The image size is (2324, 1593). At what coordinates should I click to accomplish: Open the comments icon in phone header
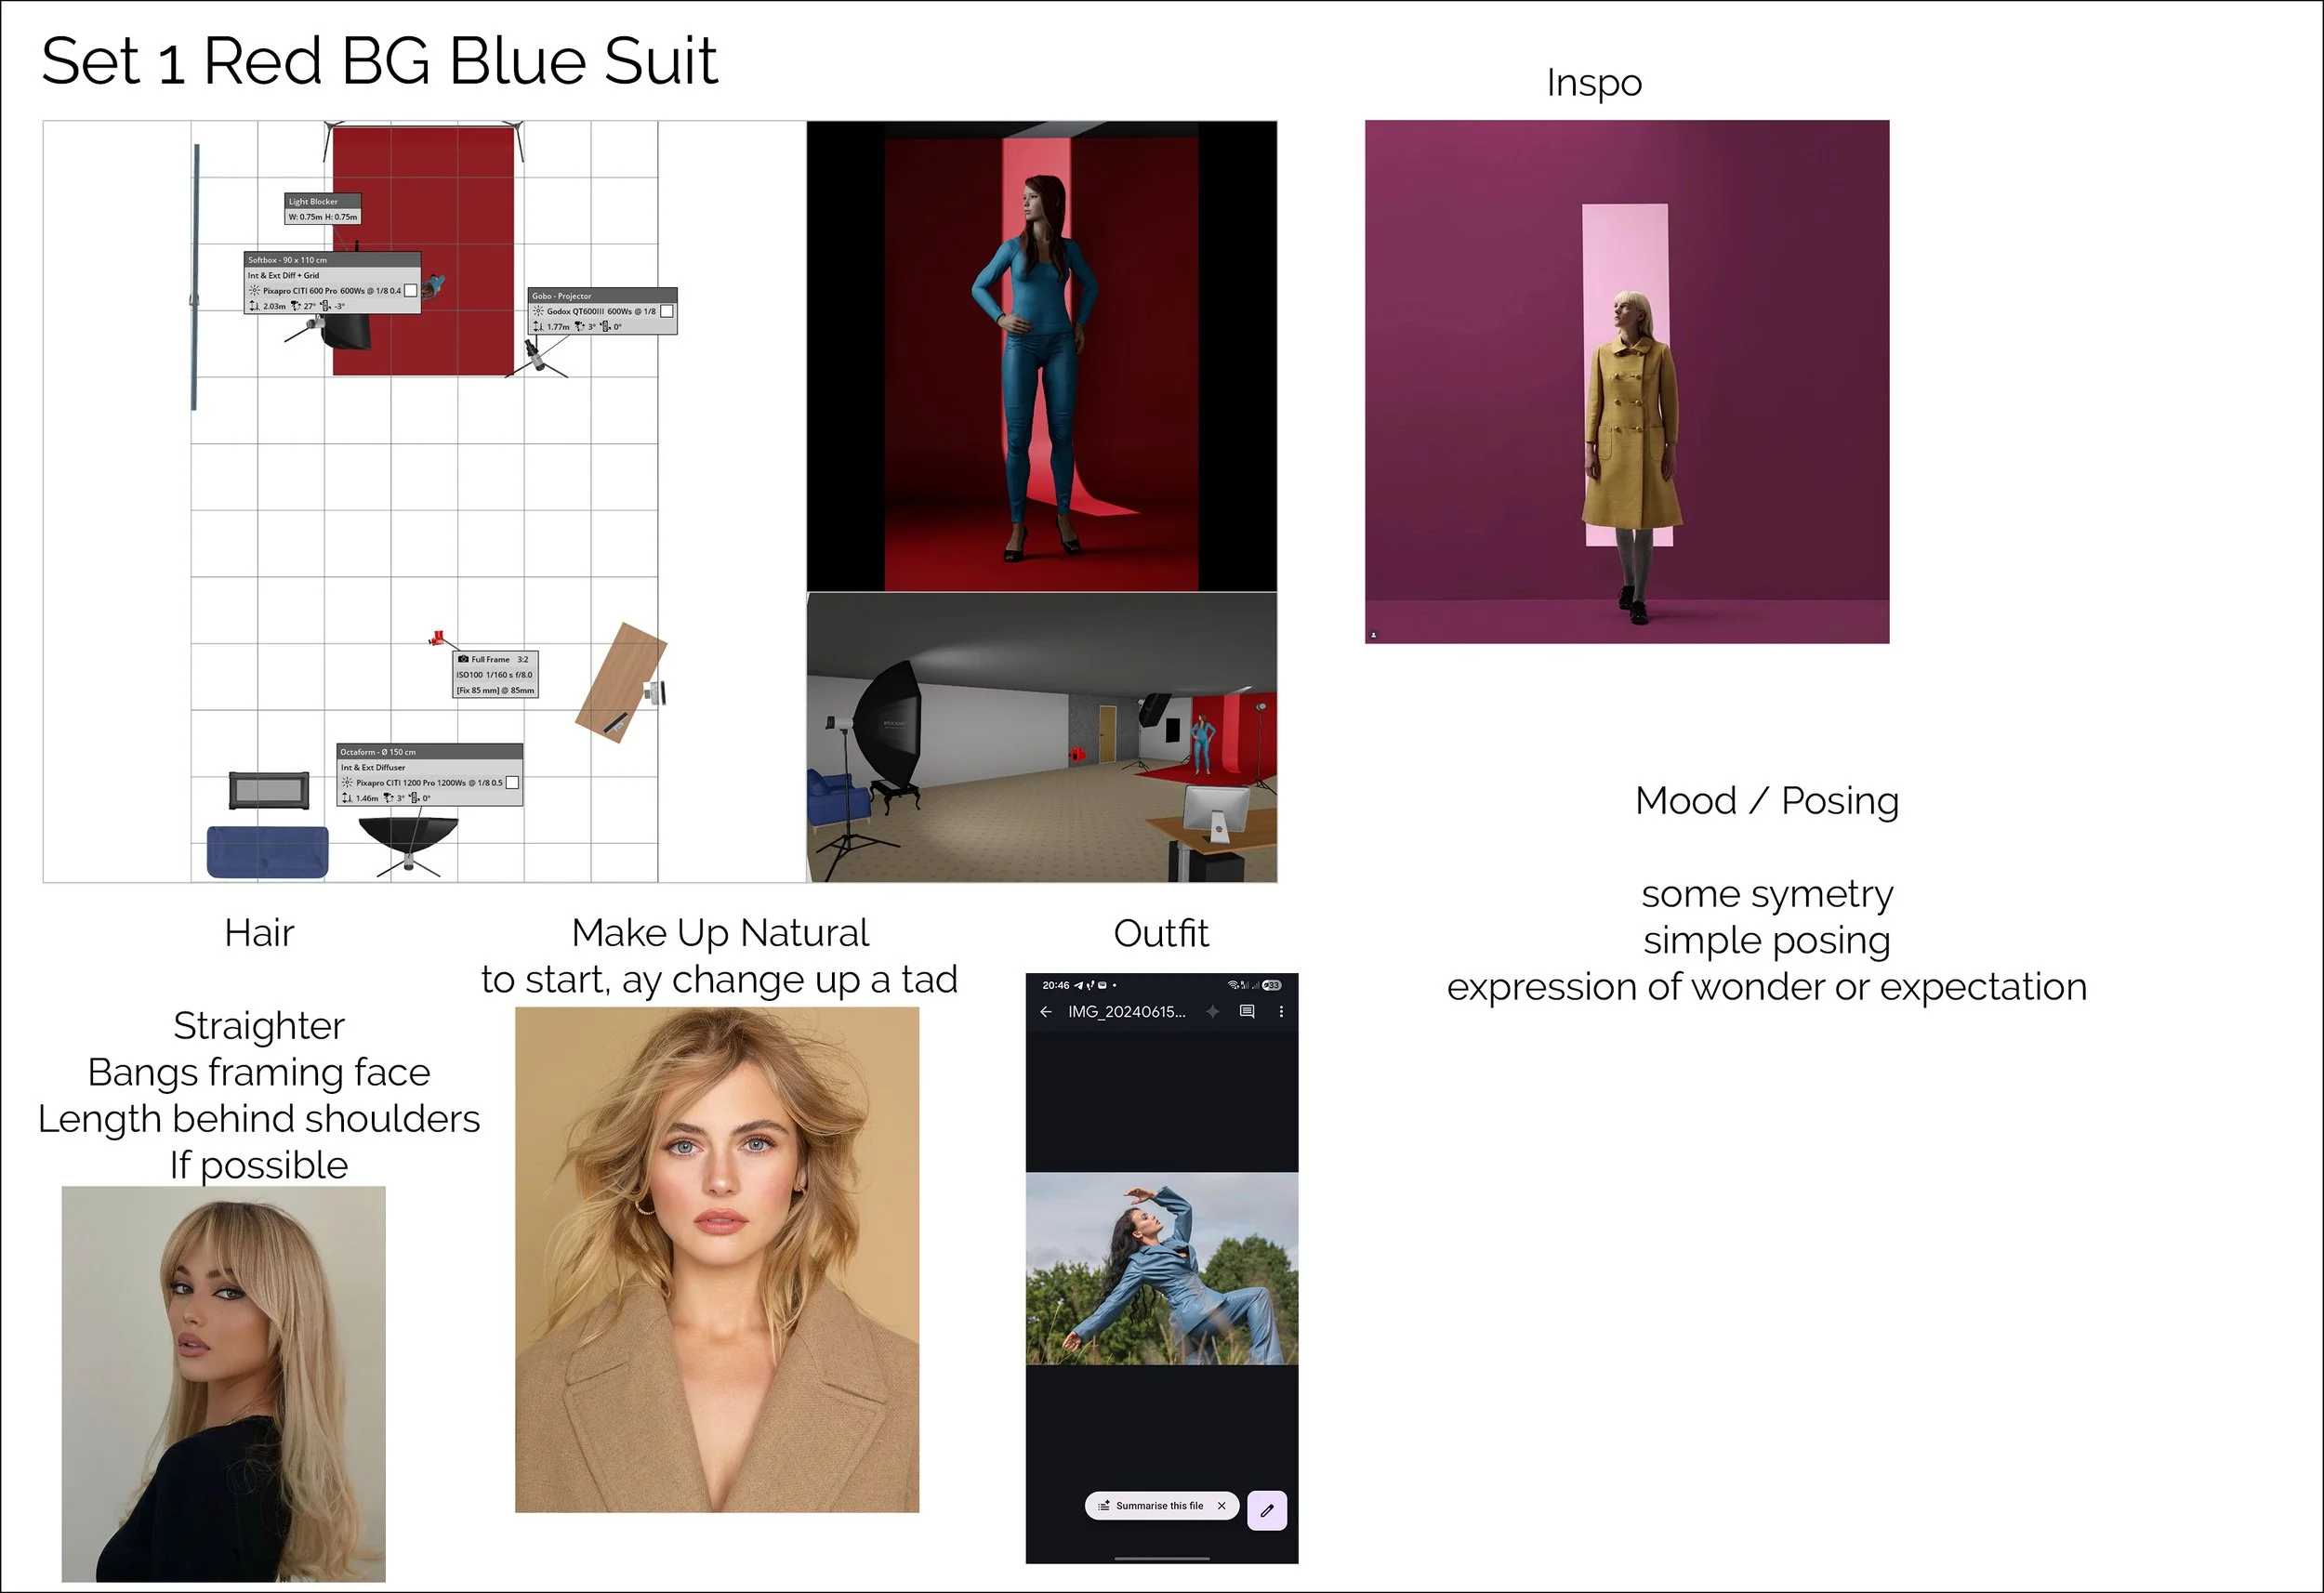pos(1247,1012)
